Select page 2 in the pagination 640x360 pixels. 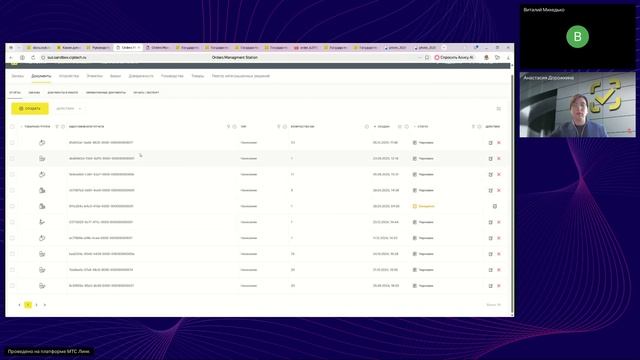click(36, 305)
